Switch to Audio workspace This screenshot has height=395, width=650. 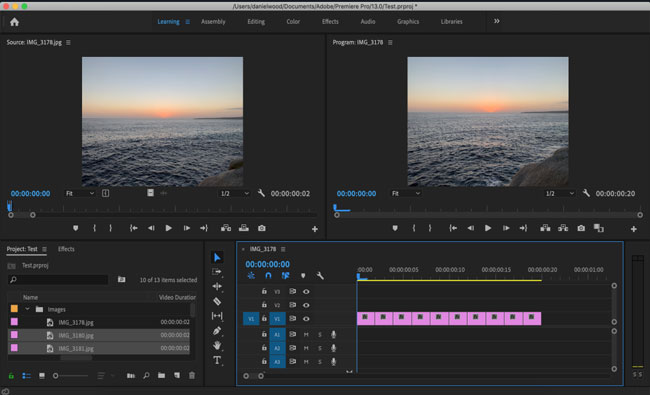[x=368, y=22]
